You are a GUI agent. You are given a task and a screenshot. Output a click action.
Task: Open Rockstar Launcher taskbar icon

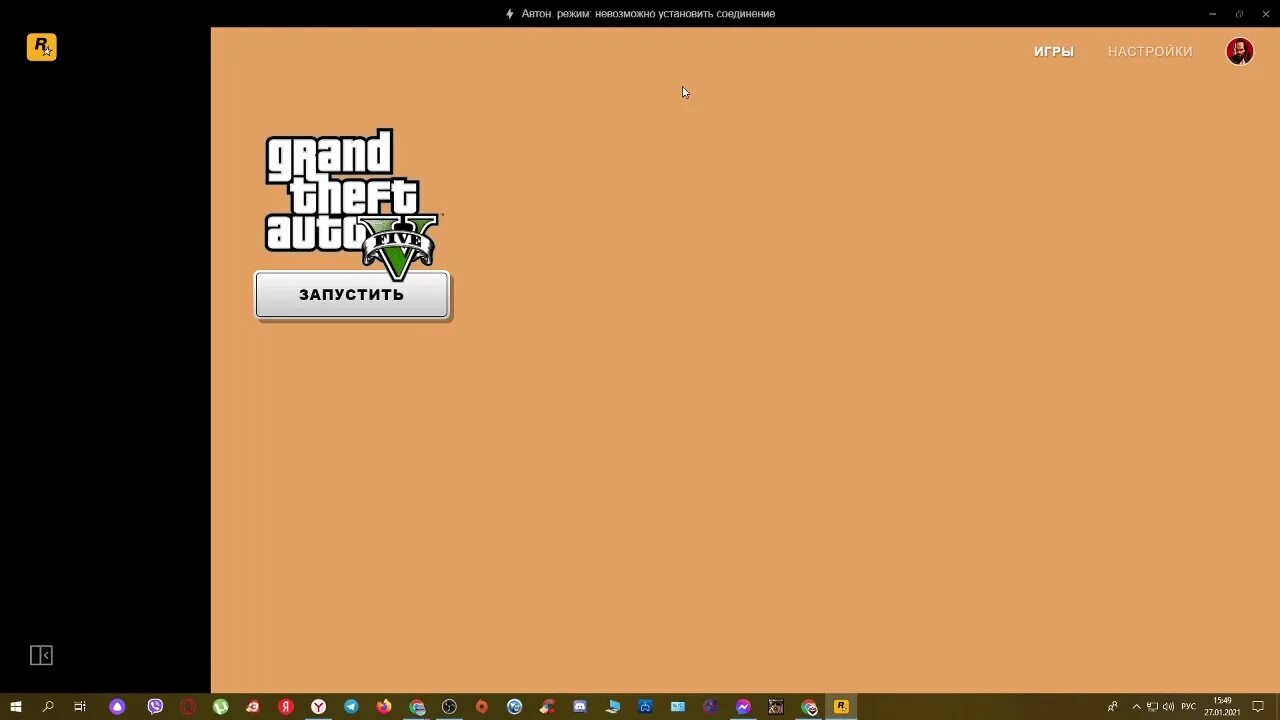(x=841, y=707)
